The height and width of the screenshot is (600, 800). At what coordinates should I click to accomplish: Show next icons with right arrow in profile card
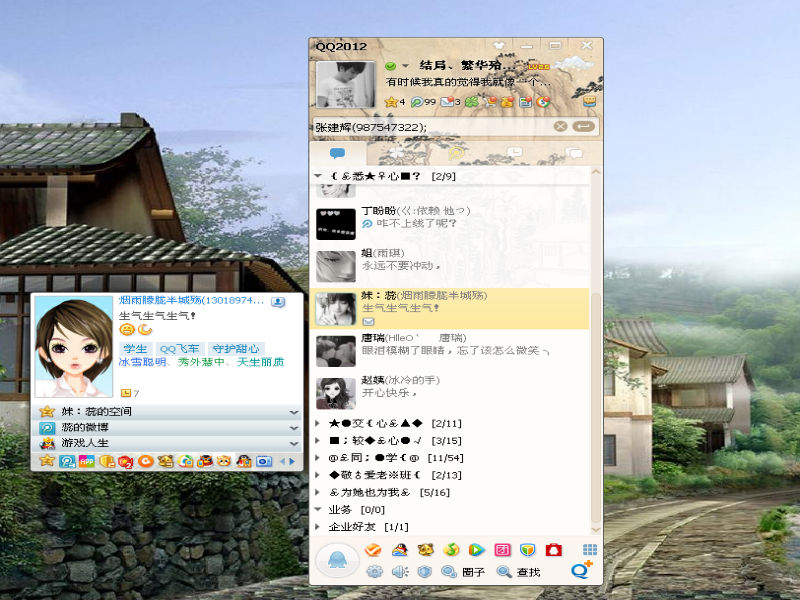292,461
